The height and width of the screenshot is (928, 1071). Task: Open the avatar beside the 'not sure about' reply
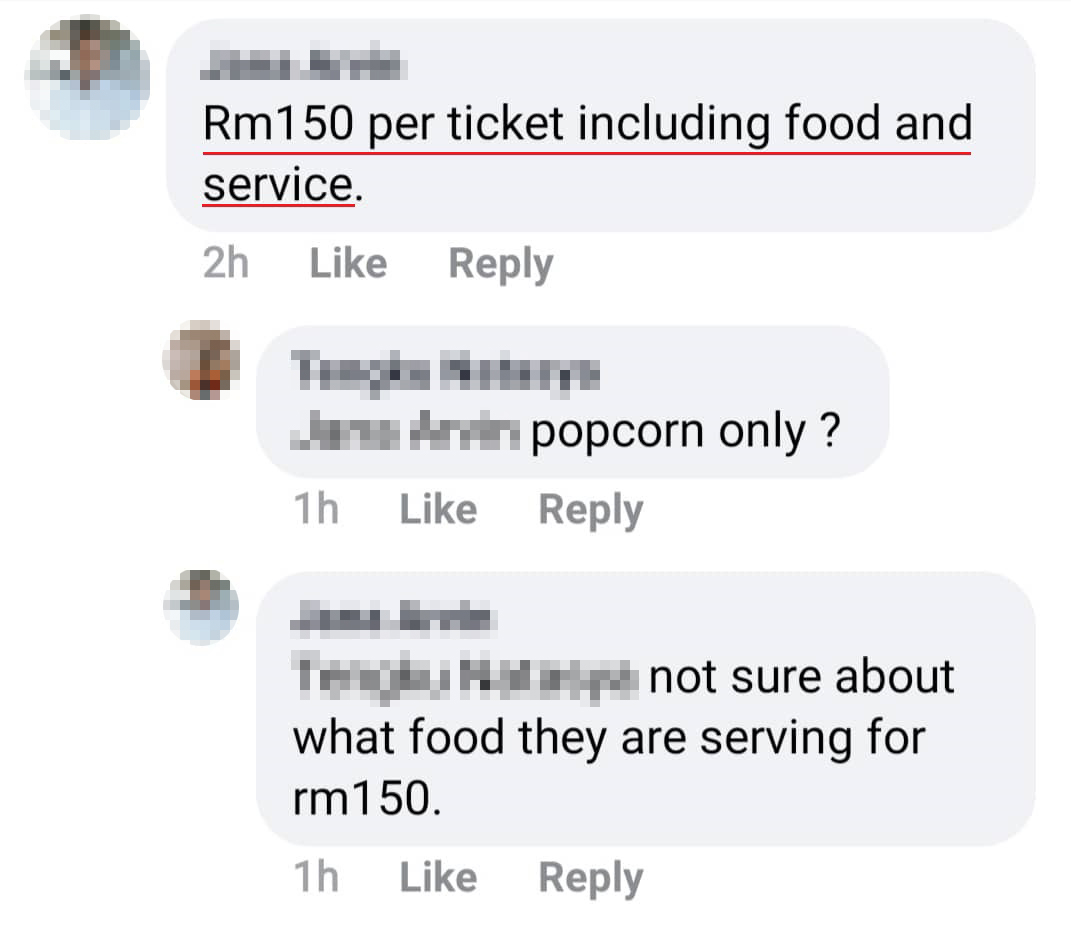pos(201,607)
